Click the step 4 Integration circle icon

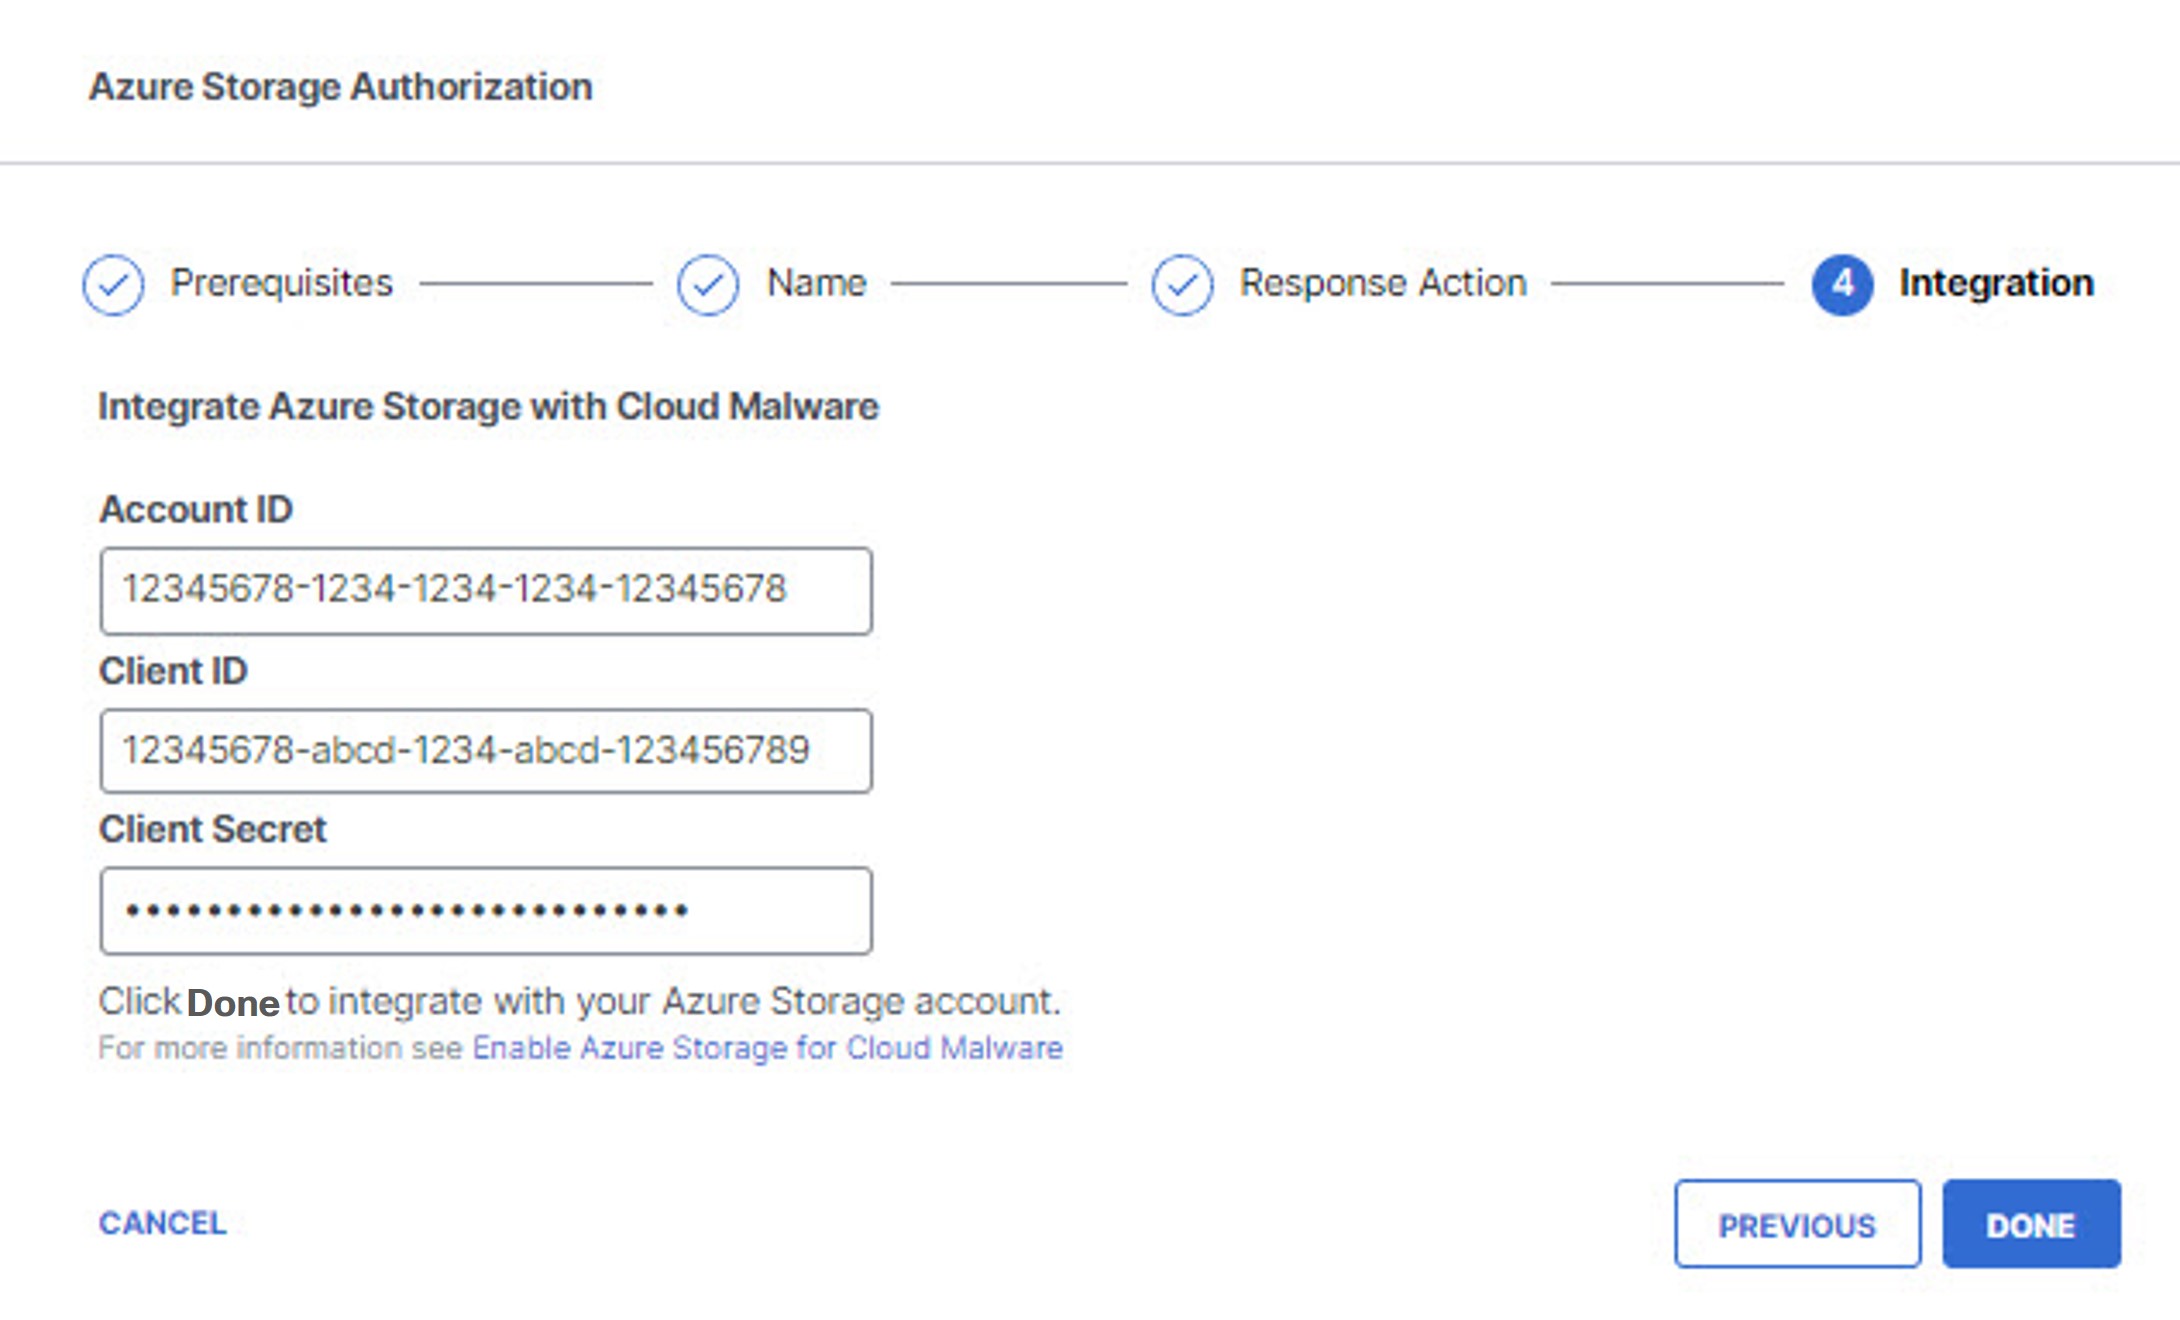point(1842,285)
